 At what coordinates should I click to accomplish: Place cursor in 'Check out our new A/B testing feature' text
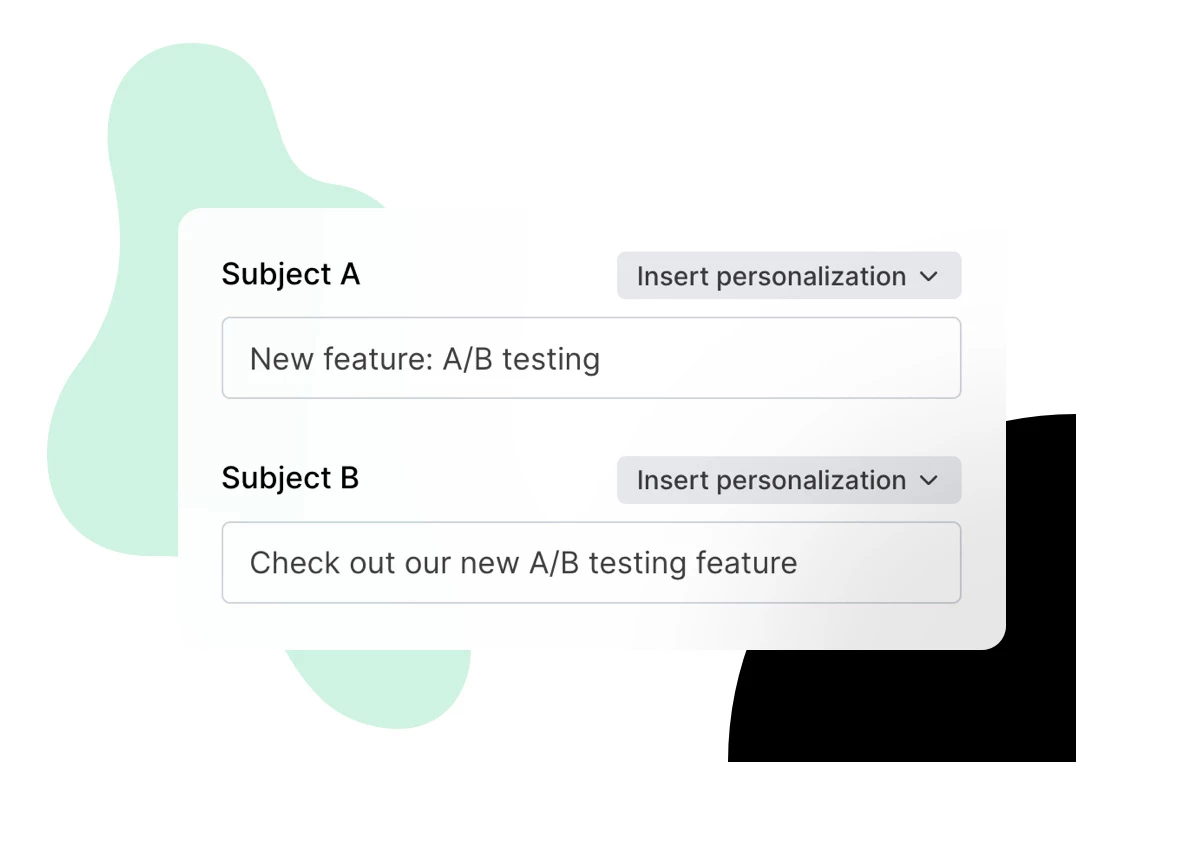coord(522,563)
